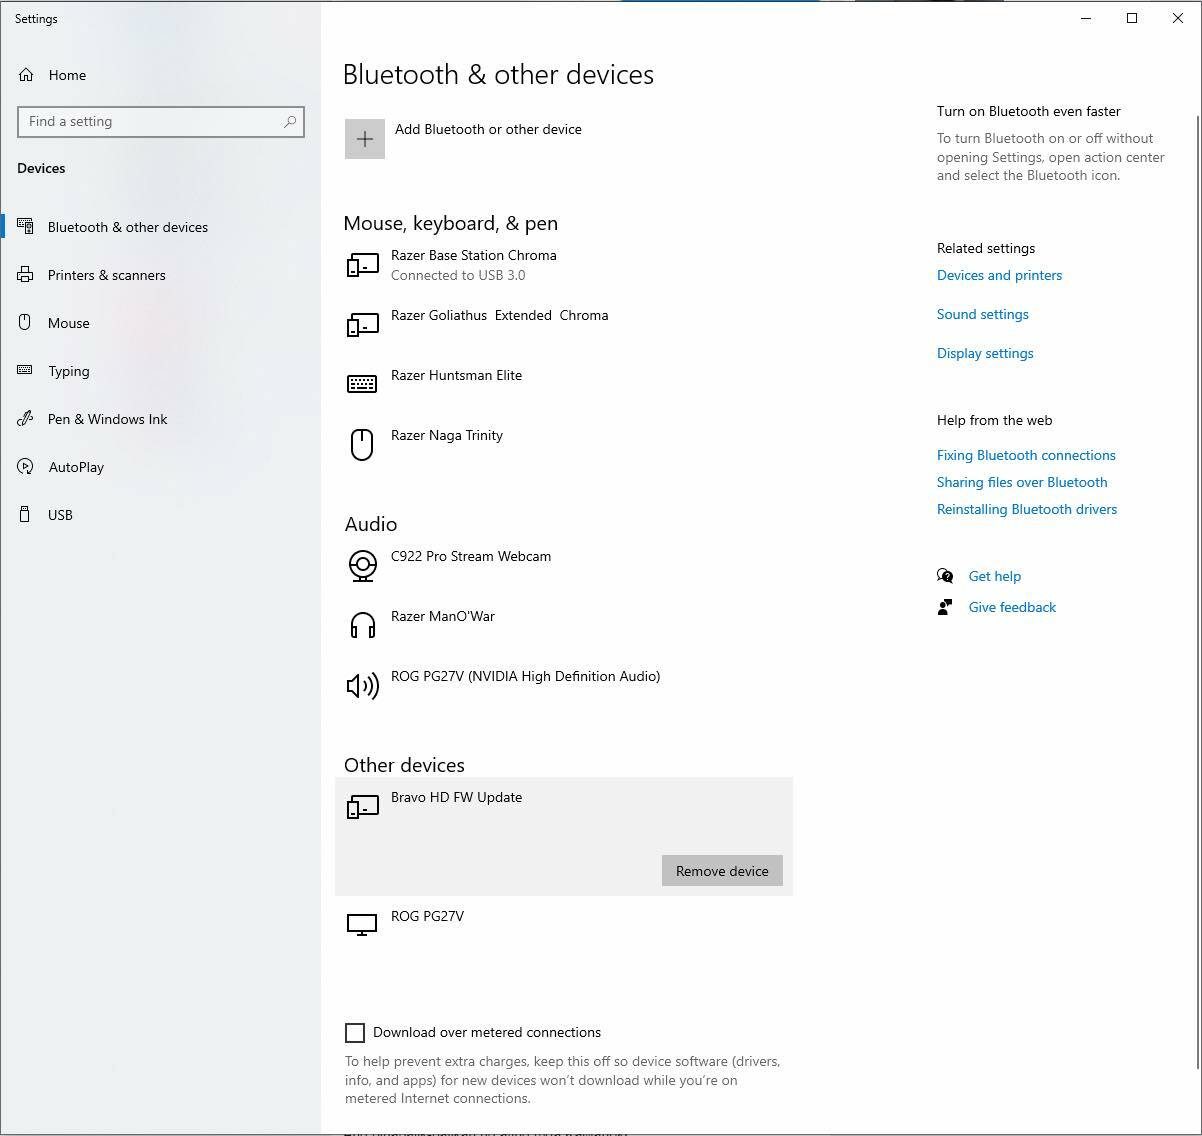Viewport: 1202px width, 1136px height.
Task: Enable Download over metered connections checkbox
Action: 355,1033
